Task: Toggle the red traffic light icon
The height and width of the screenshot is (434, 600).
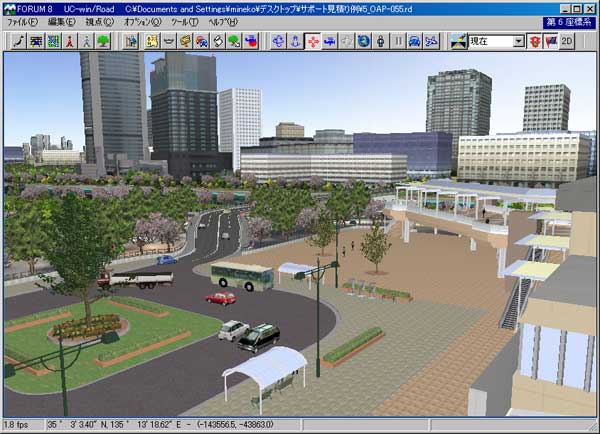Action: coord(535,41)
